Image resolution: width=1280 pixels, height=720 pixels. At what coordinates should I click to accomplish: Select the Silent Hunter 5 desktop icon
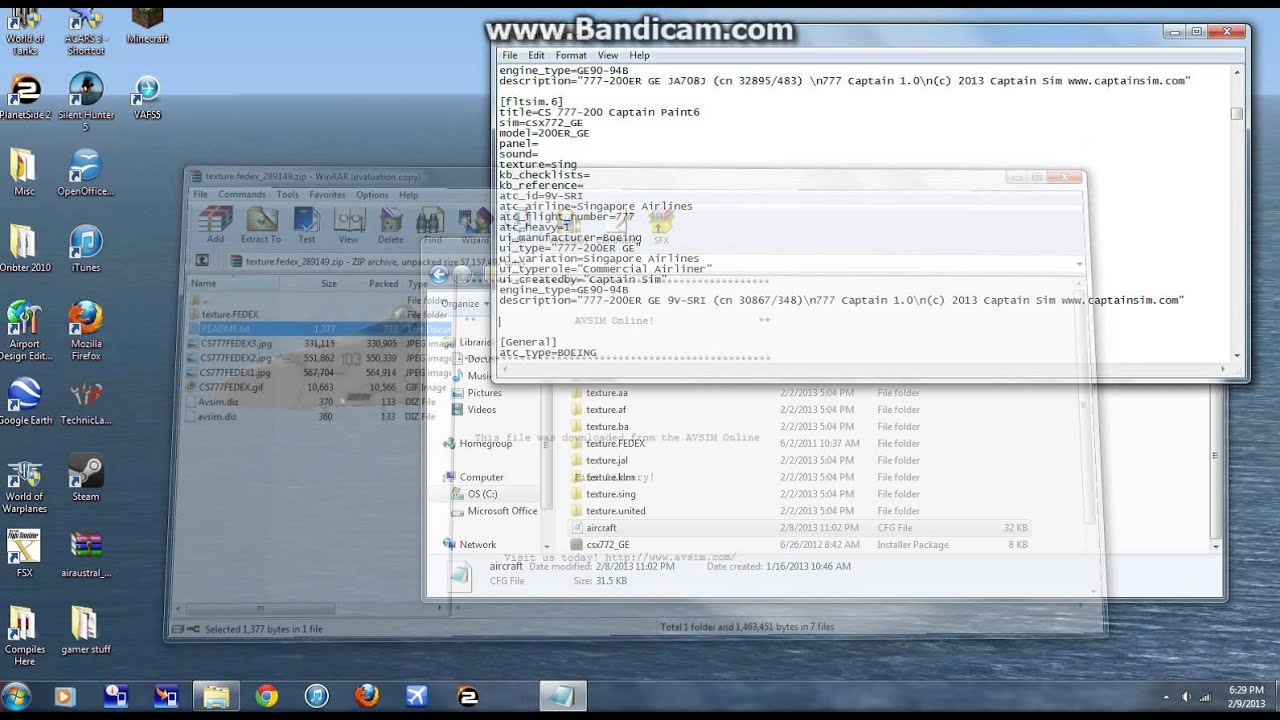click(86, 102)
